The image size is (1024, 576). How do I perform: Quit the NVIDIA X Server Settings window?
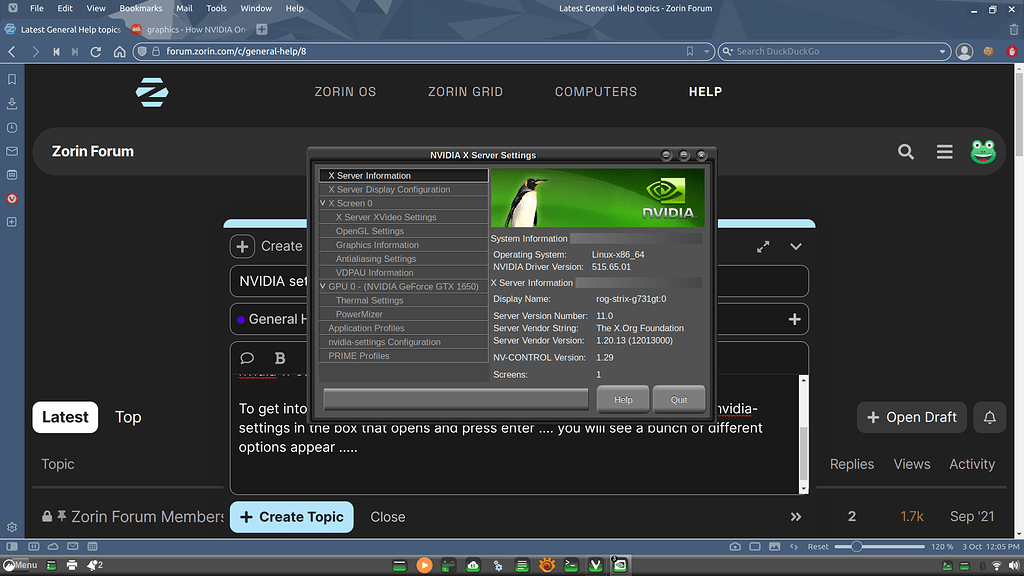click(678, 399)
